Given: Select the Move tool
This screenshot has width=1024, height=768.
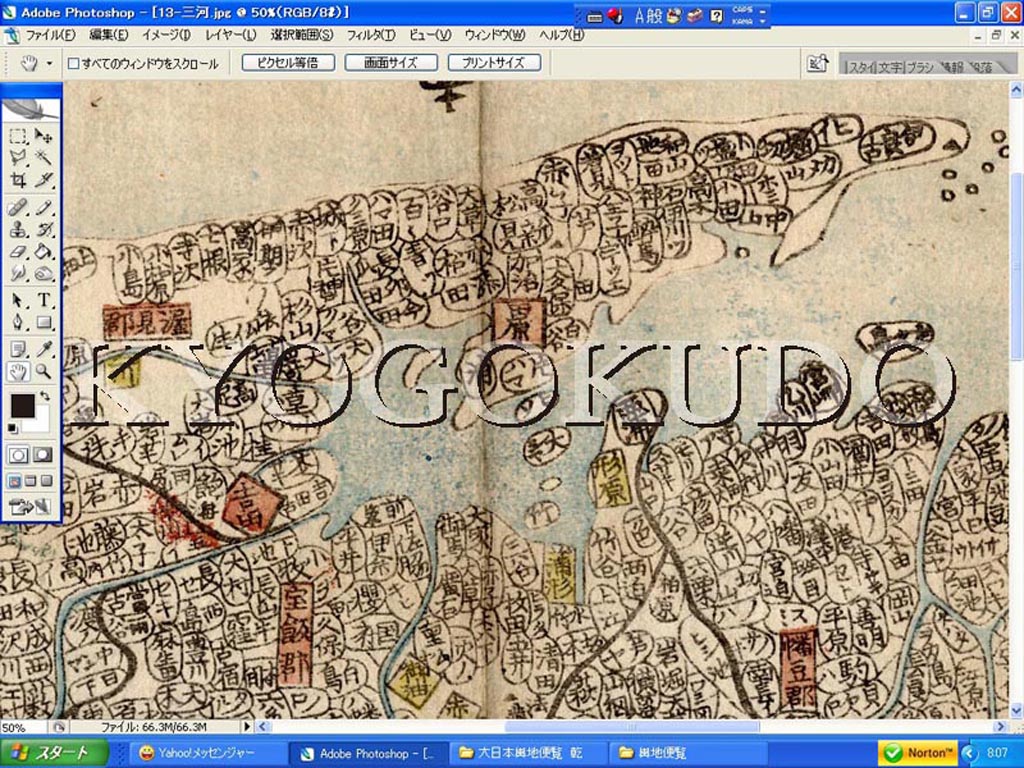Looking at the screenshot, I should coord(44,136).
